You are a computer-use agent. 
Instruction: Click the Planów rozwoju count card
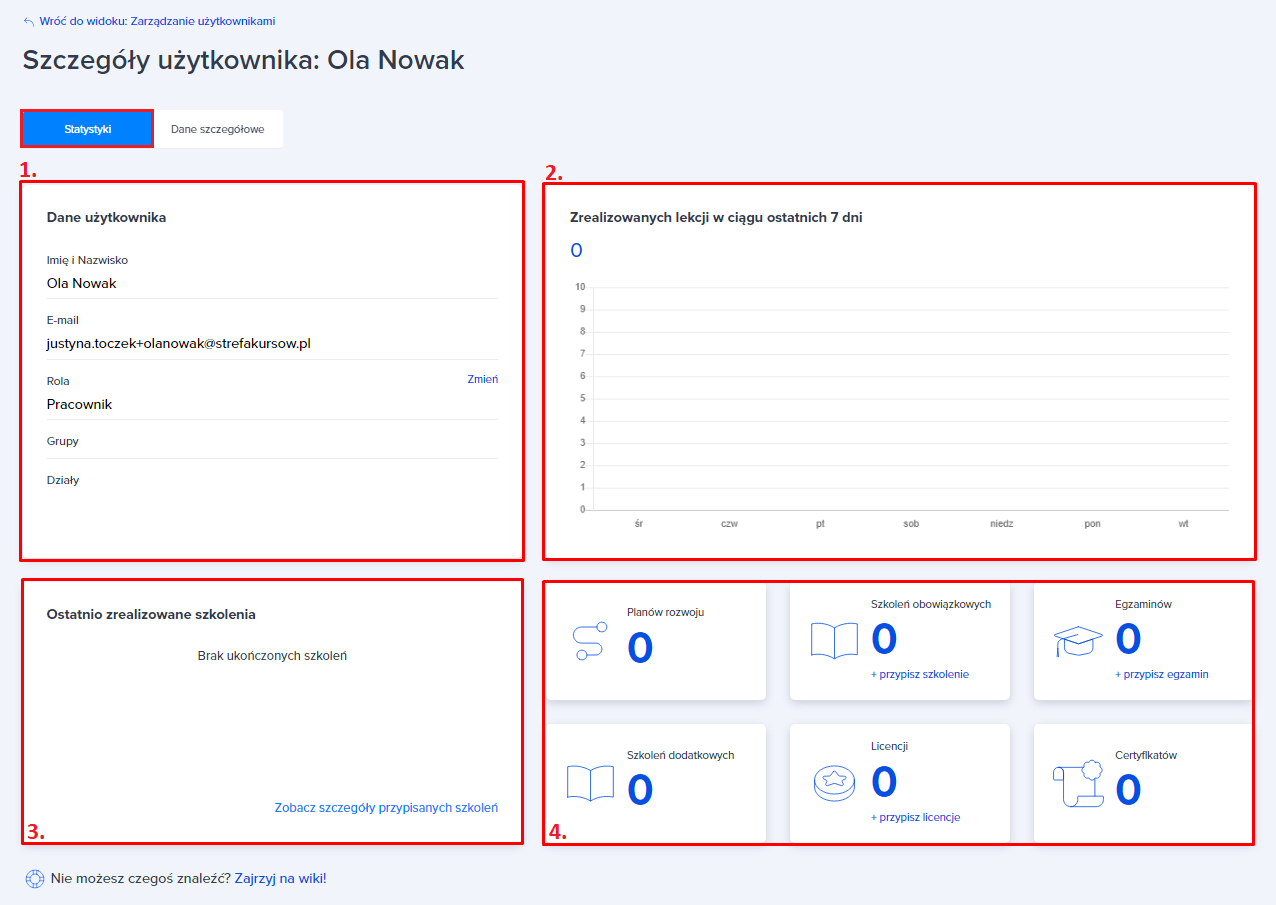pyautogui.click(x=656, y=641)
